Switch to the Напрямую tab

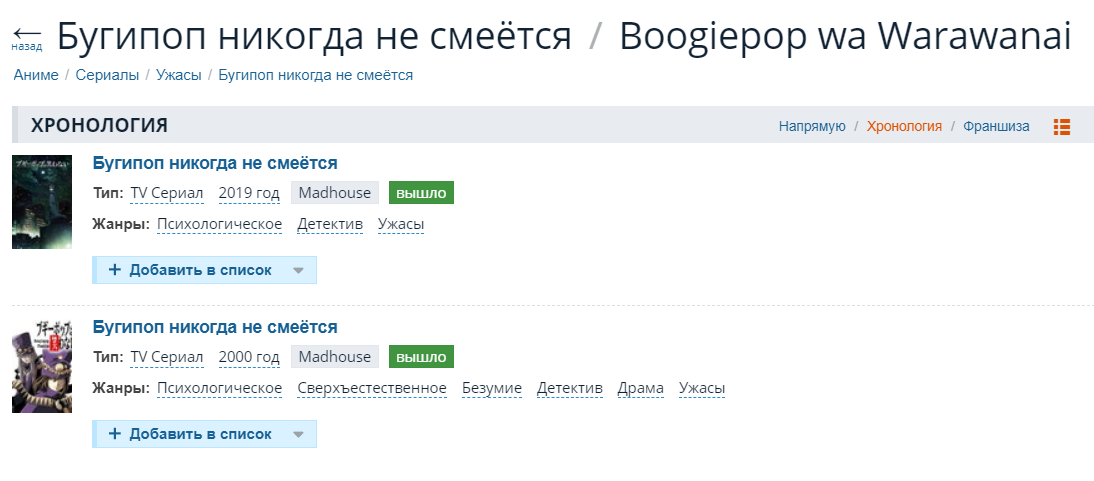pos(812,126)
